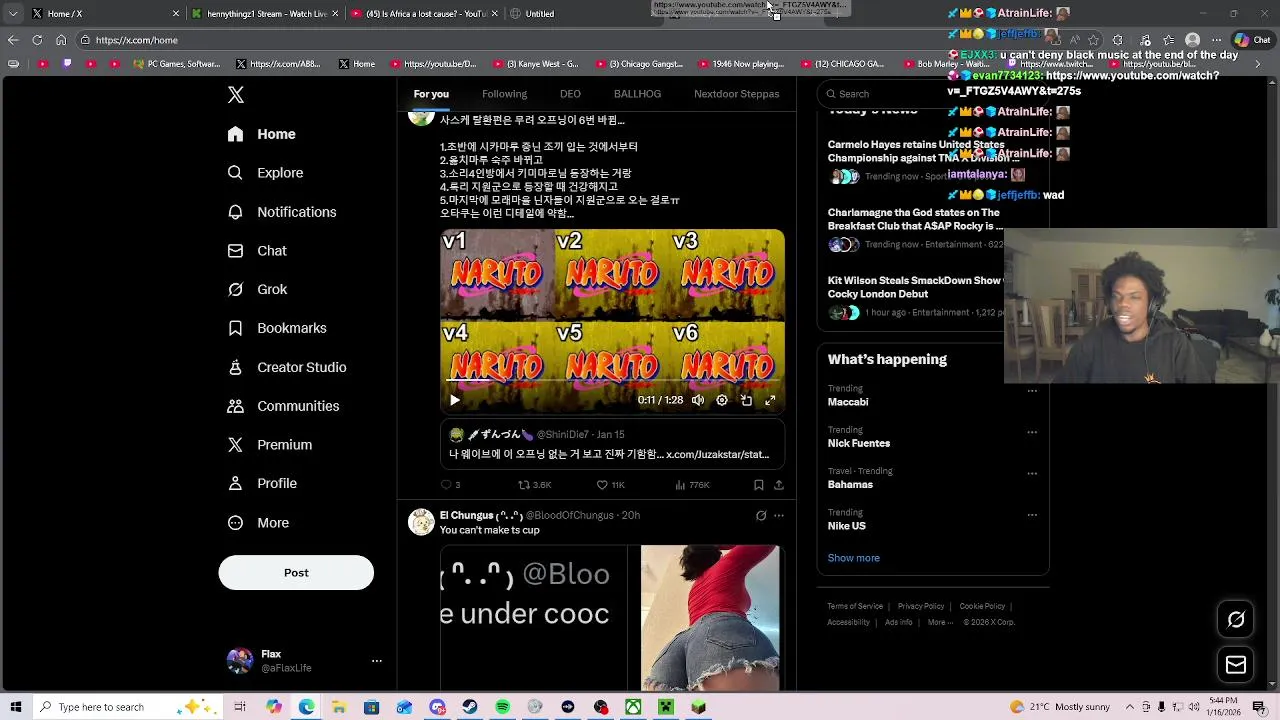Switch to the hennythingz1 Stream browser tab
This screenshot has height=720, width=1280.
pos(265,14)
